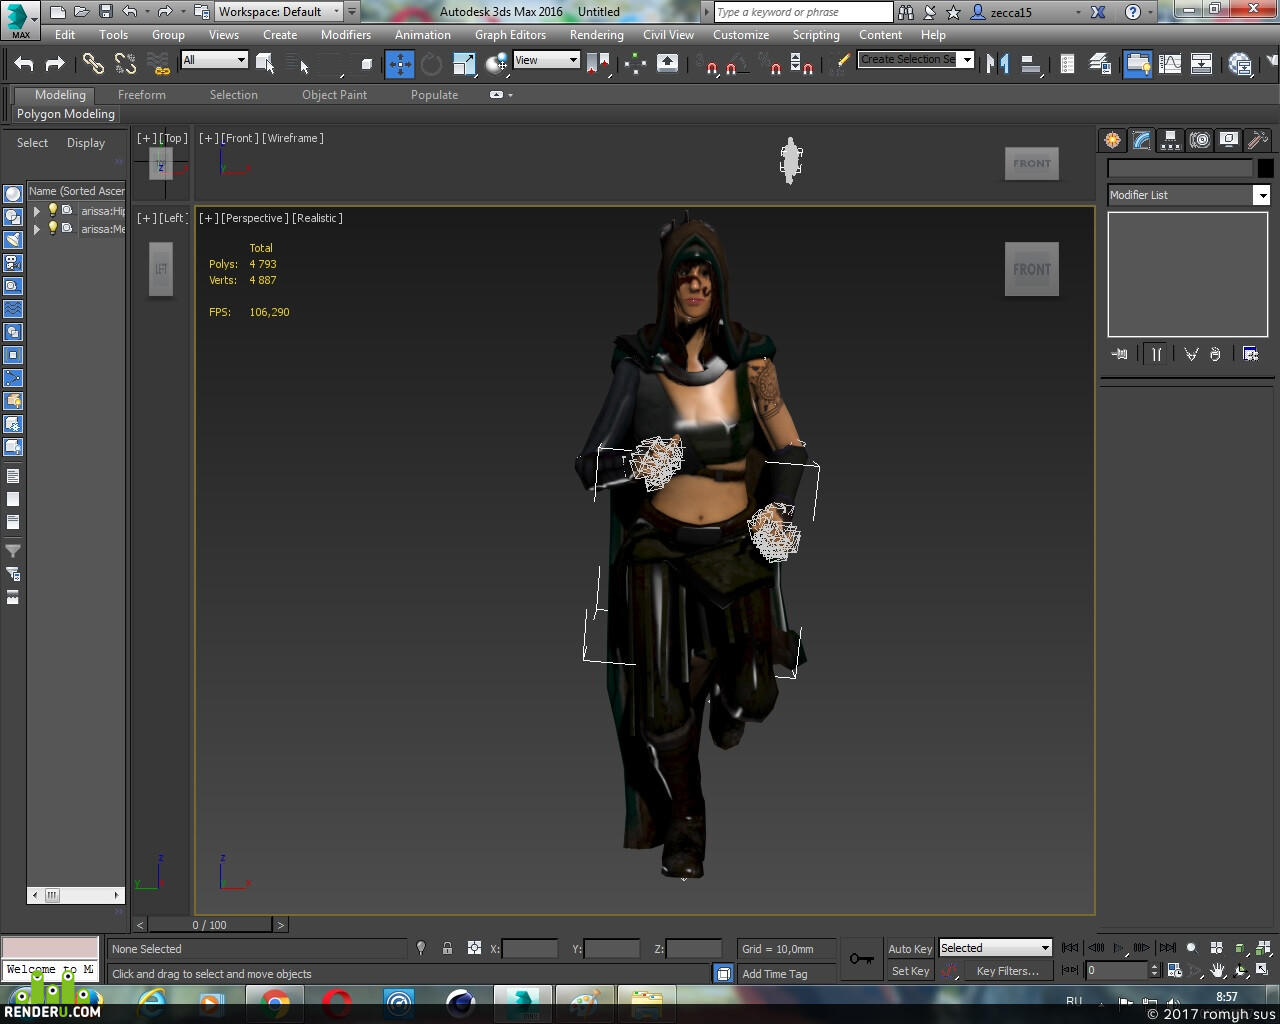The image size is (1280, 1024).
Task: Toggle the Selection Lock padlock
Action: click(447, 948)
